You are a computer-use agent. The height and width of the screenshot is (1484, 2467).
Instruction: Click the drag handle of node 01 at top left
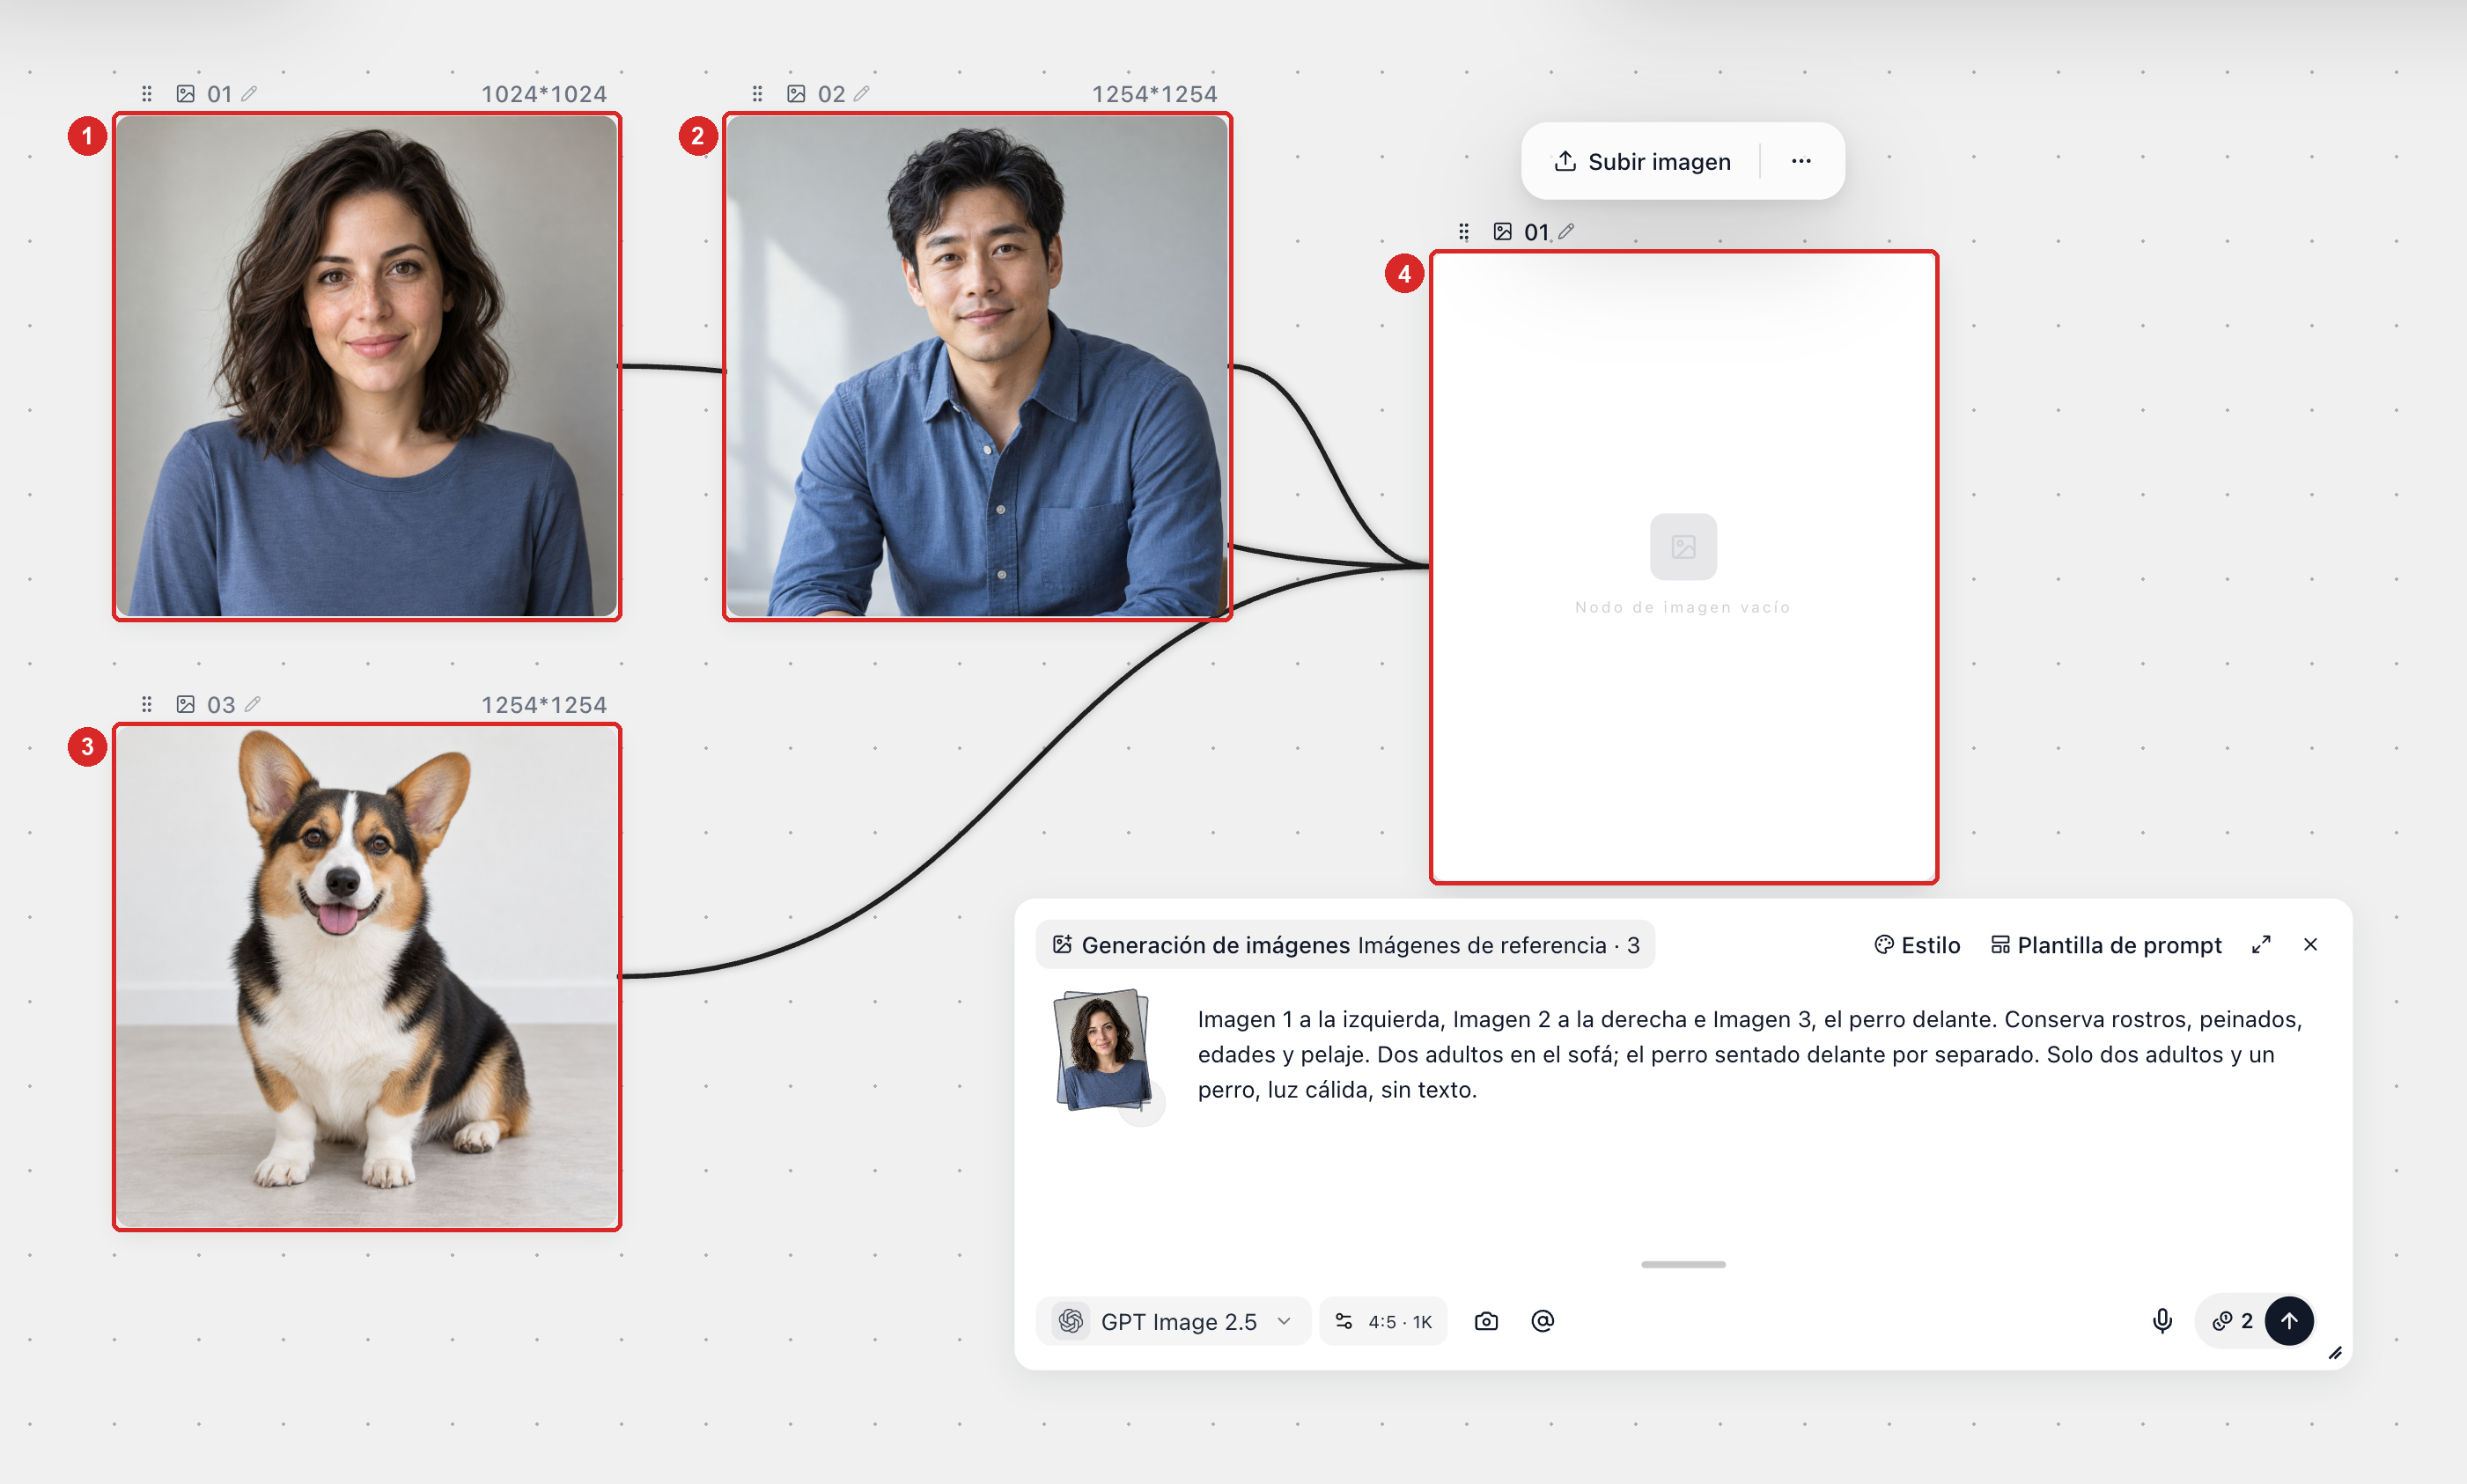(x=147, y=94)
